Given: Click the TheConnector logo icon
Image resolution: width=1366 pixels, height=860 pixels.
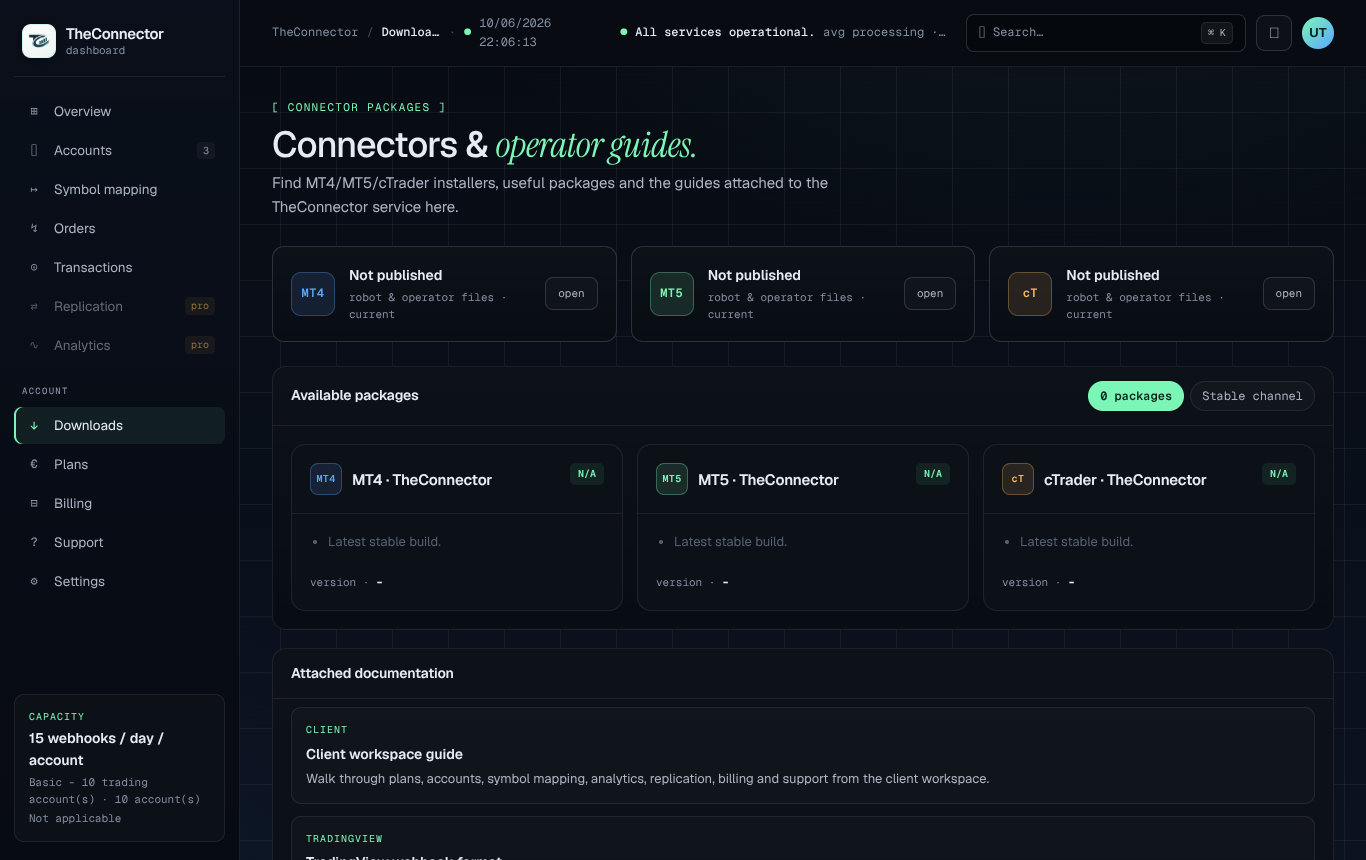Looking at the screenshot, I should point(39,41).
